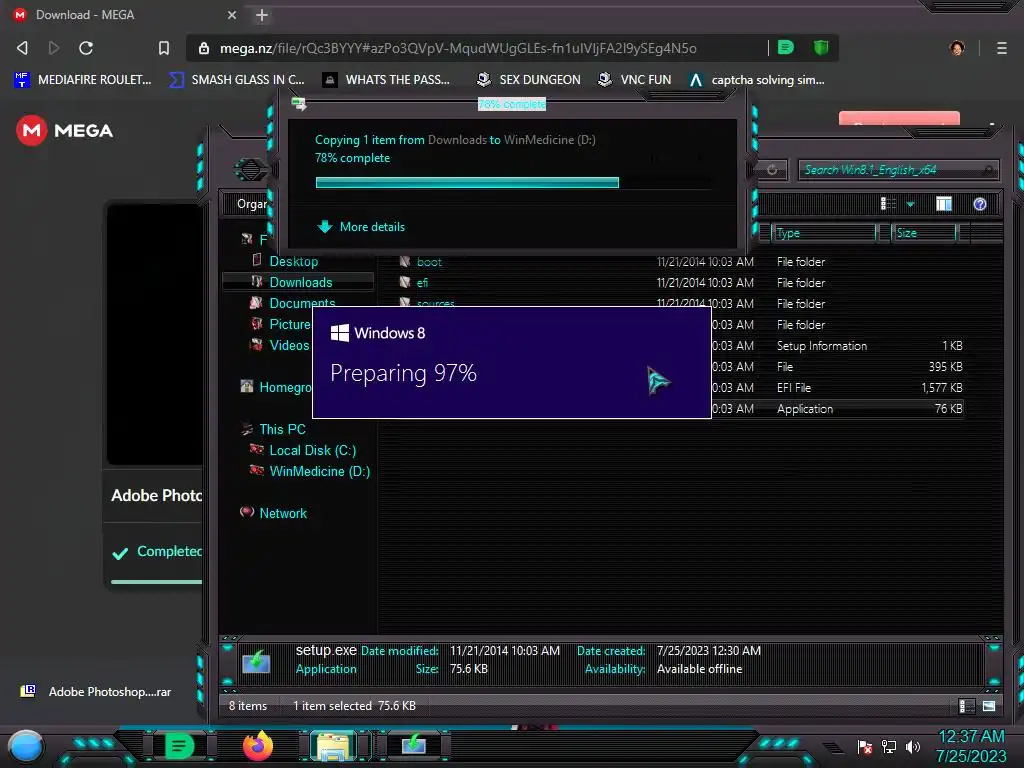Screen dimensions: 1024x768
Task: Switch to large icons view in status bar
Action: [x=989, y=706]
